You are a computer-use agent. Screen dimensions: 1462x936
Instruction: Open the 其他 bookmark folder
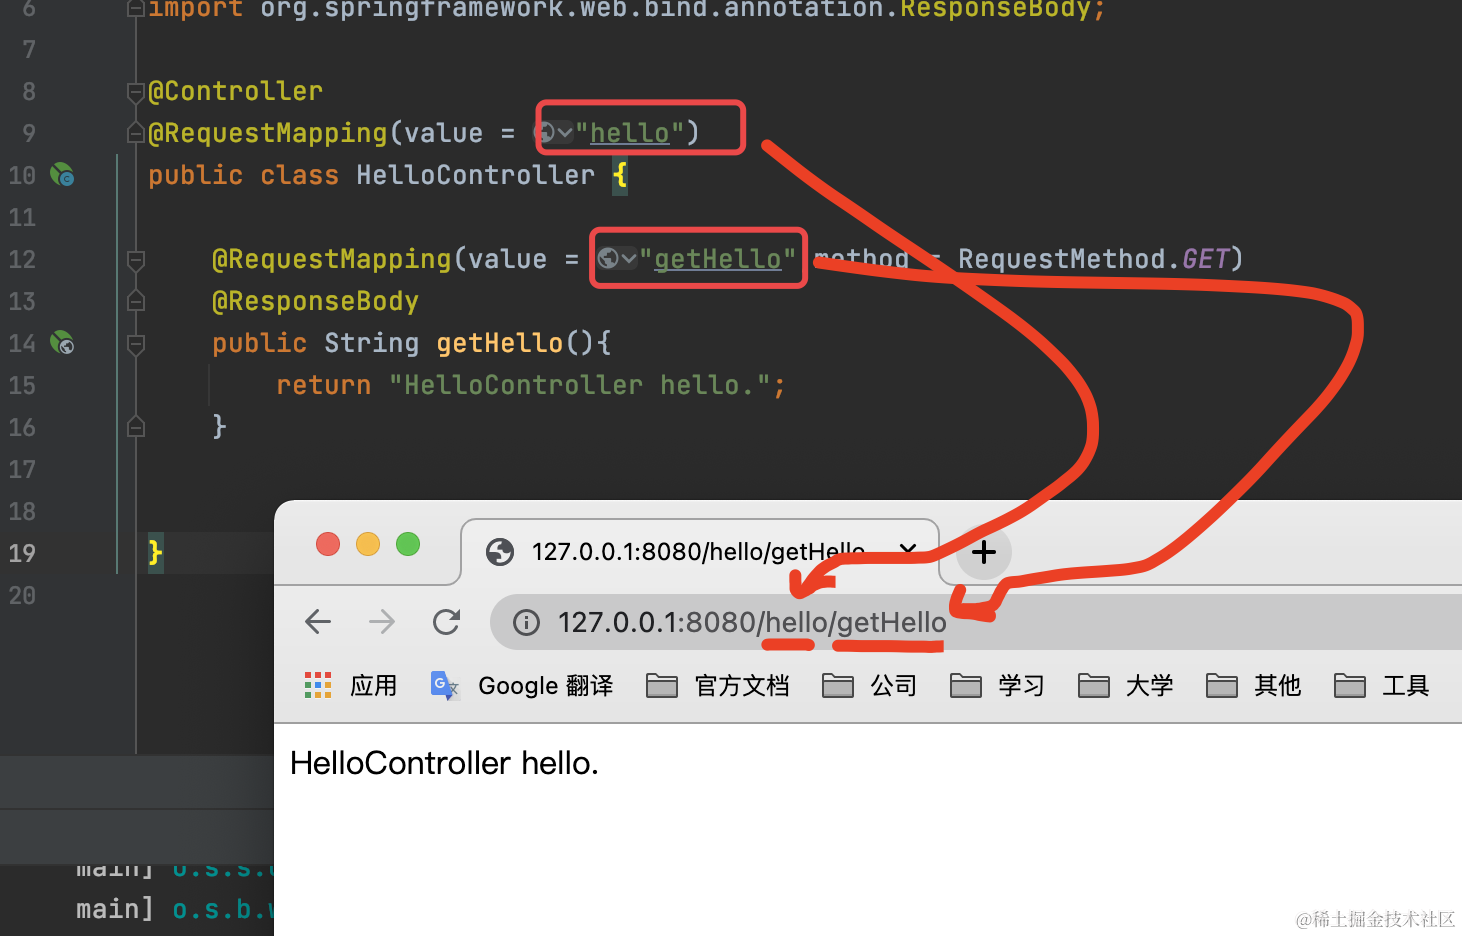coord(1254,685)
